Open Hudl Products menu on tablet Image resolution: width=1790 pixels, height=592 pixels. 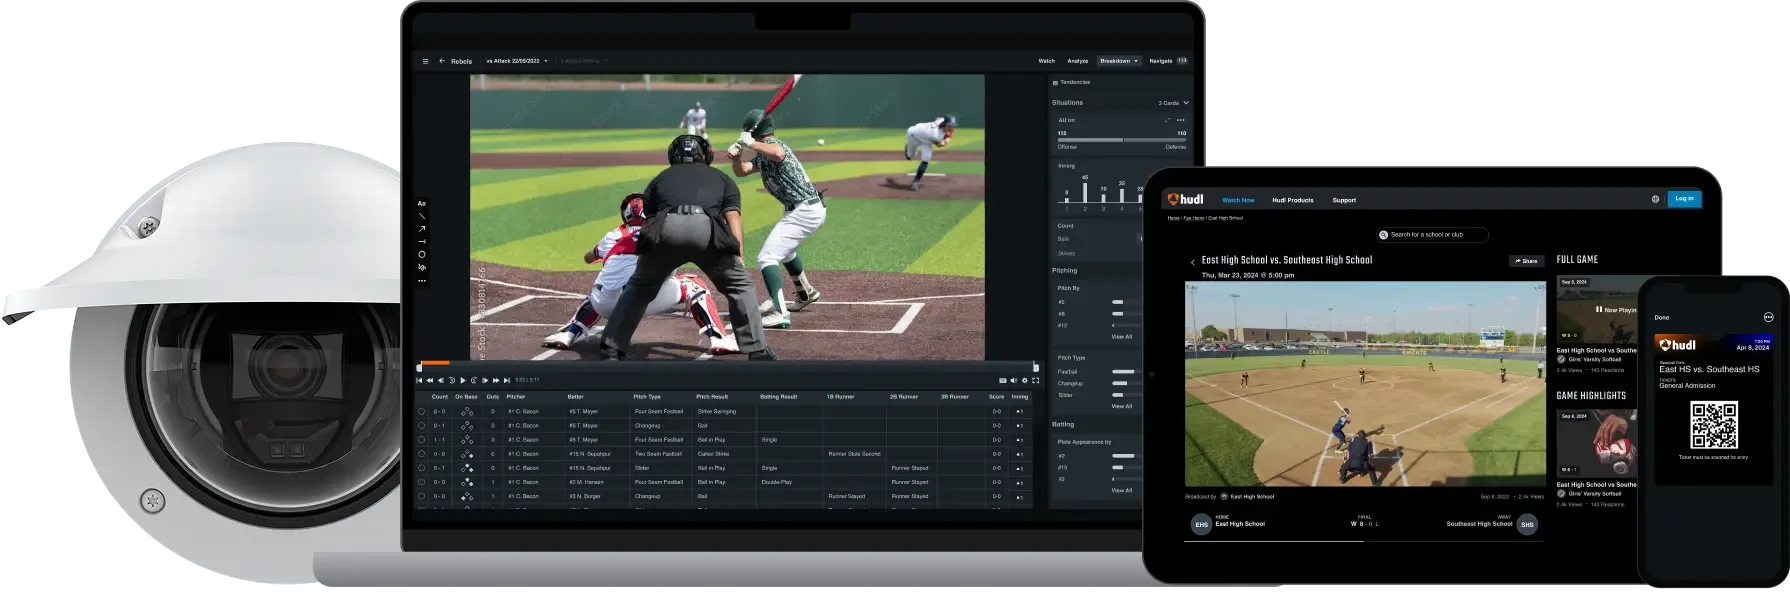point(1293,200)
